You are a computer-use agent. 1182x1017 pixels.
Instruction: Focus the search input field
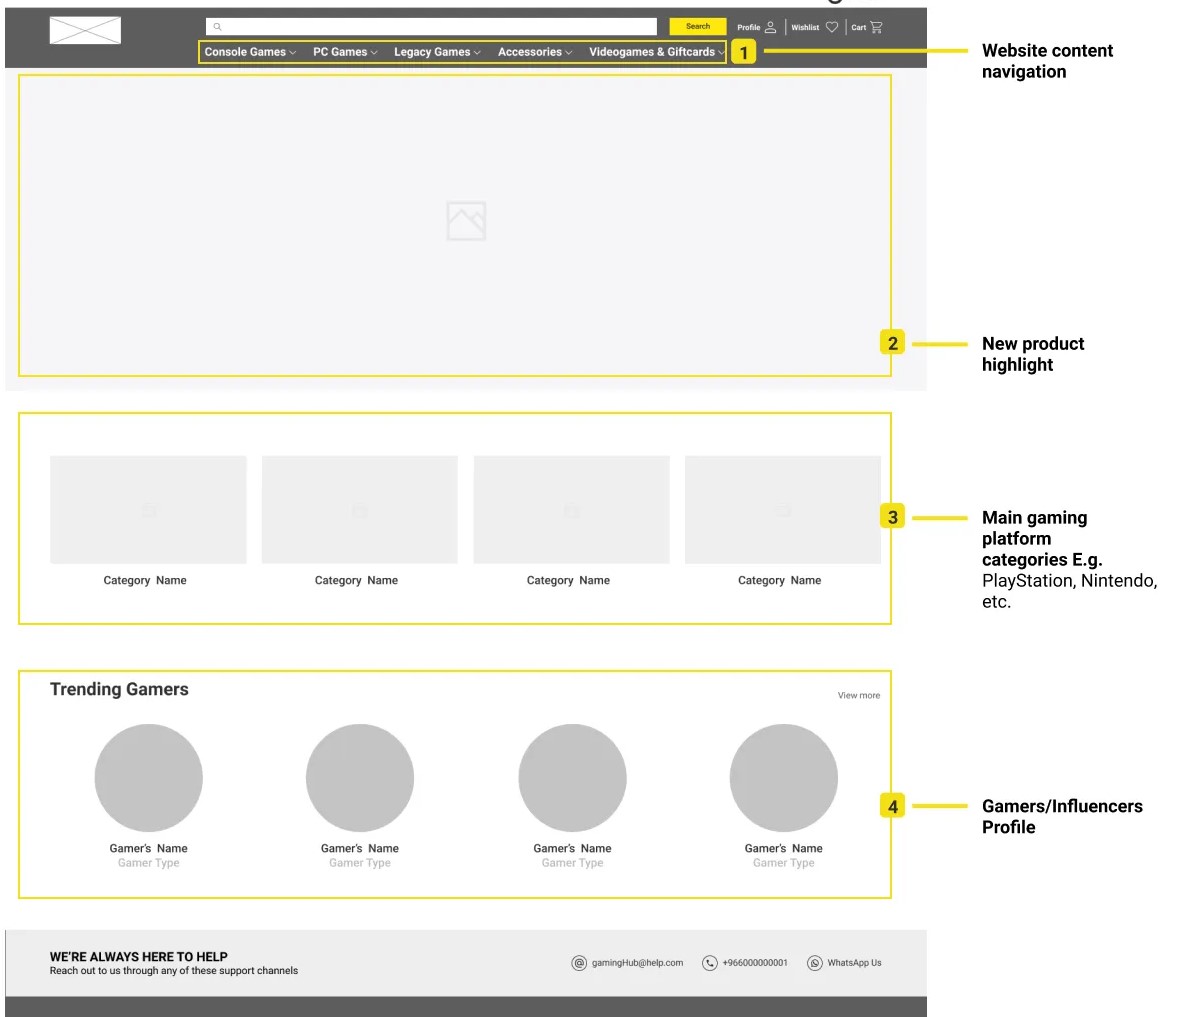[x=431, y=26]
